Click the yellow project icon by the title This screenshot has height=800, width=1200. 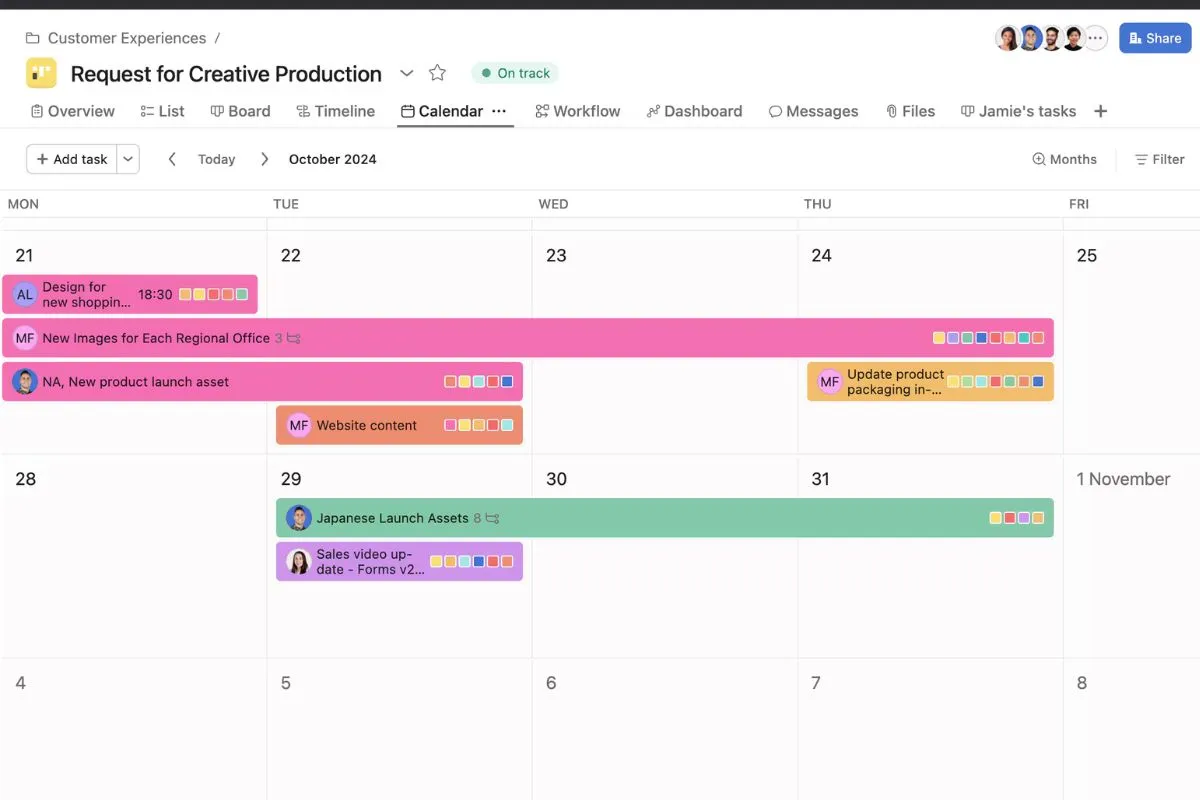[x=40, y=72]
